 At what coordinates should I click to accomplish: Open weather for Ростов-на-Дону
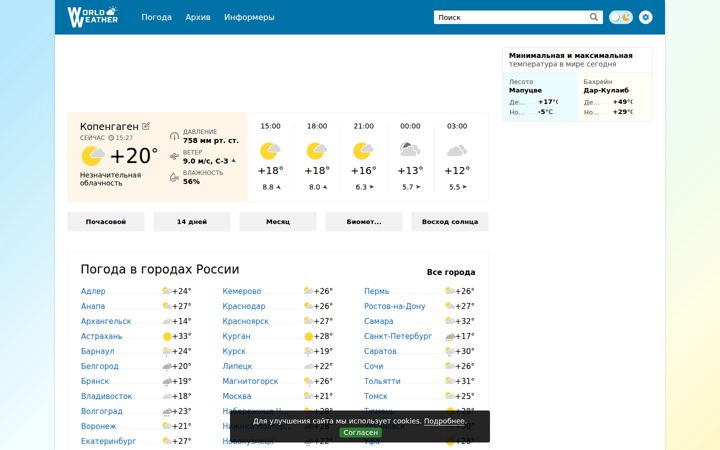point(395,306)
